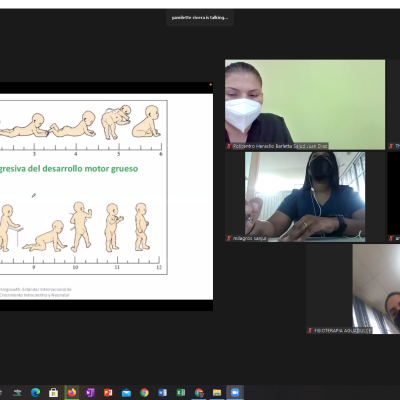Launch Google Chrome from taskbar
Image resolution: width=400 pixels, height=400 pixels.
[x=144, y=392]
